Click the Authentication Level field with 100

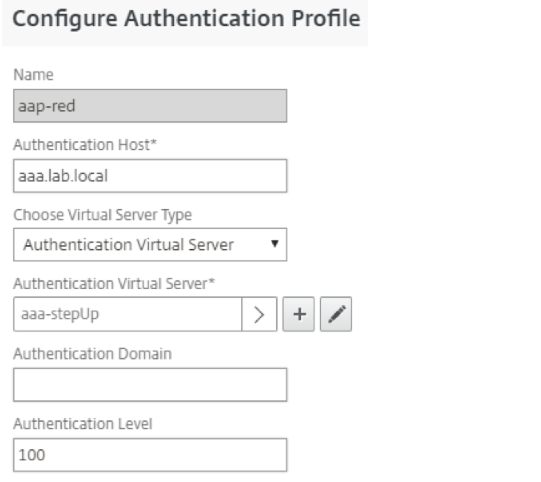click(x=150, y=455)
